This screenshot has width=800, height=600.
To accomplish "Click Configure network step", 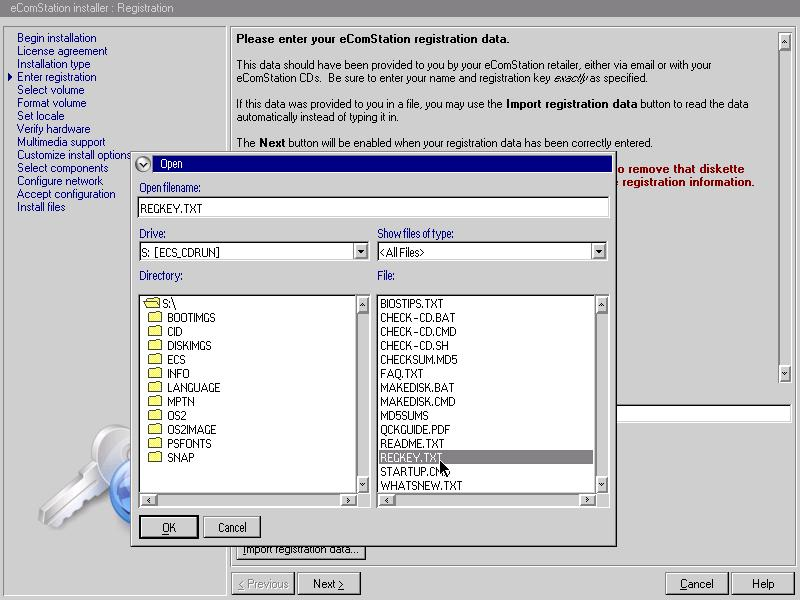I will (x=60, y=181).
